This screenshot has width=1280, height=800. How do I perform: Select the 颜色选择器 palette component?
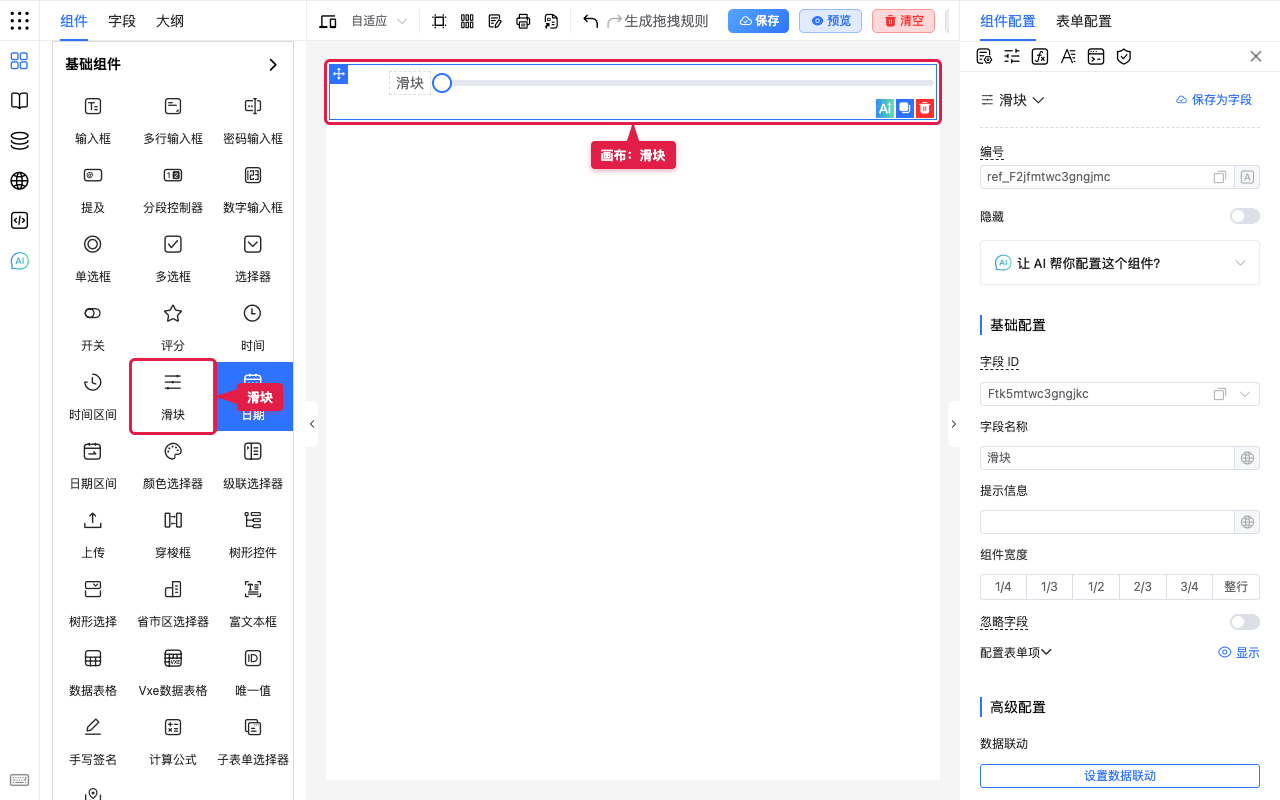tap(173, 466)
